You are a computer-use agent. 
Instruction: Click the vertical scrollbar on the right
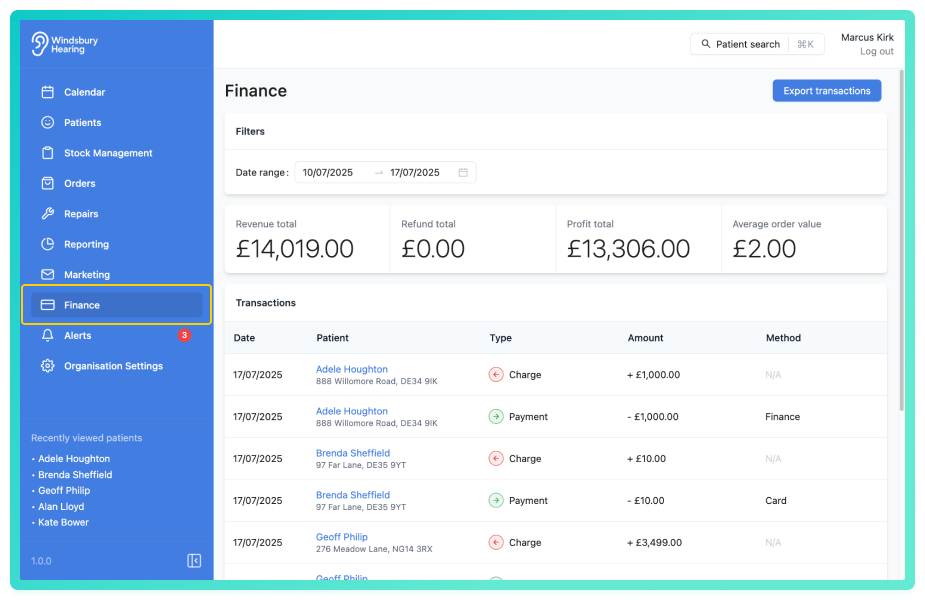click(x=901, y=241)
